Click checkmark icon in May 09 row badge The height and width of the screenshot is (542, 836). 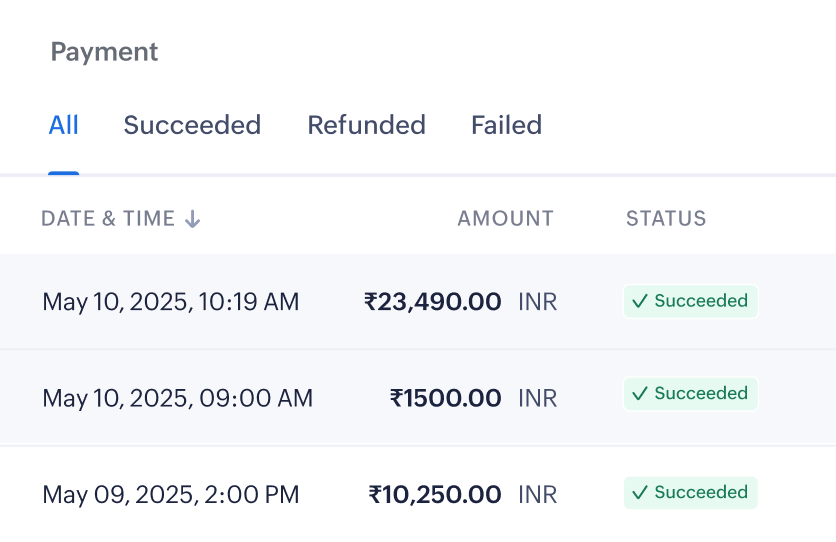pyautogui.click(x=640, y=493)
